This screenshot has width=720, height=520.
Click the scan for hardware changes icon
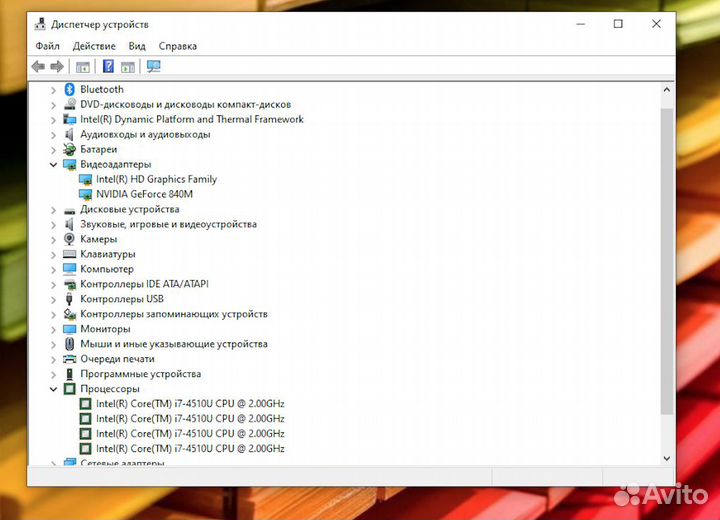click(x=153, y=67)
